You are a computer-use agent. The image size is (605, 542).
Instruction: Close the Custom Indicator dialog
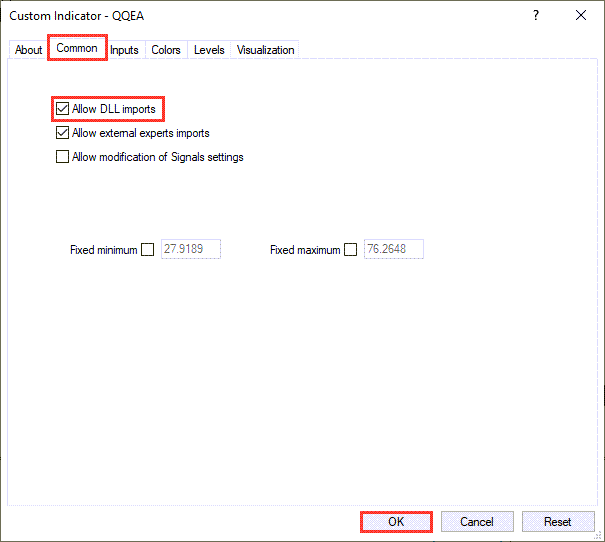pos(581,15)
